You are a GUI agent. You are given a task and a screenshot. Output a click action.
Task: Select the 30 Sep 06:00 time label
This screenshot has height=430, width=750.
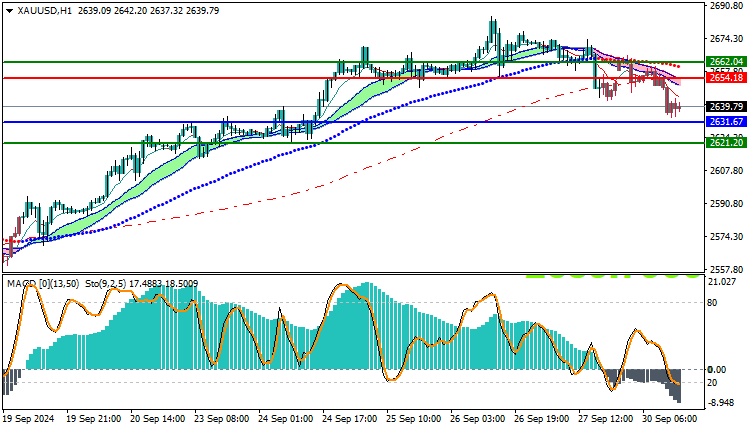(670, 419)
